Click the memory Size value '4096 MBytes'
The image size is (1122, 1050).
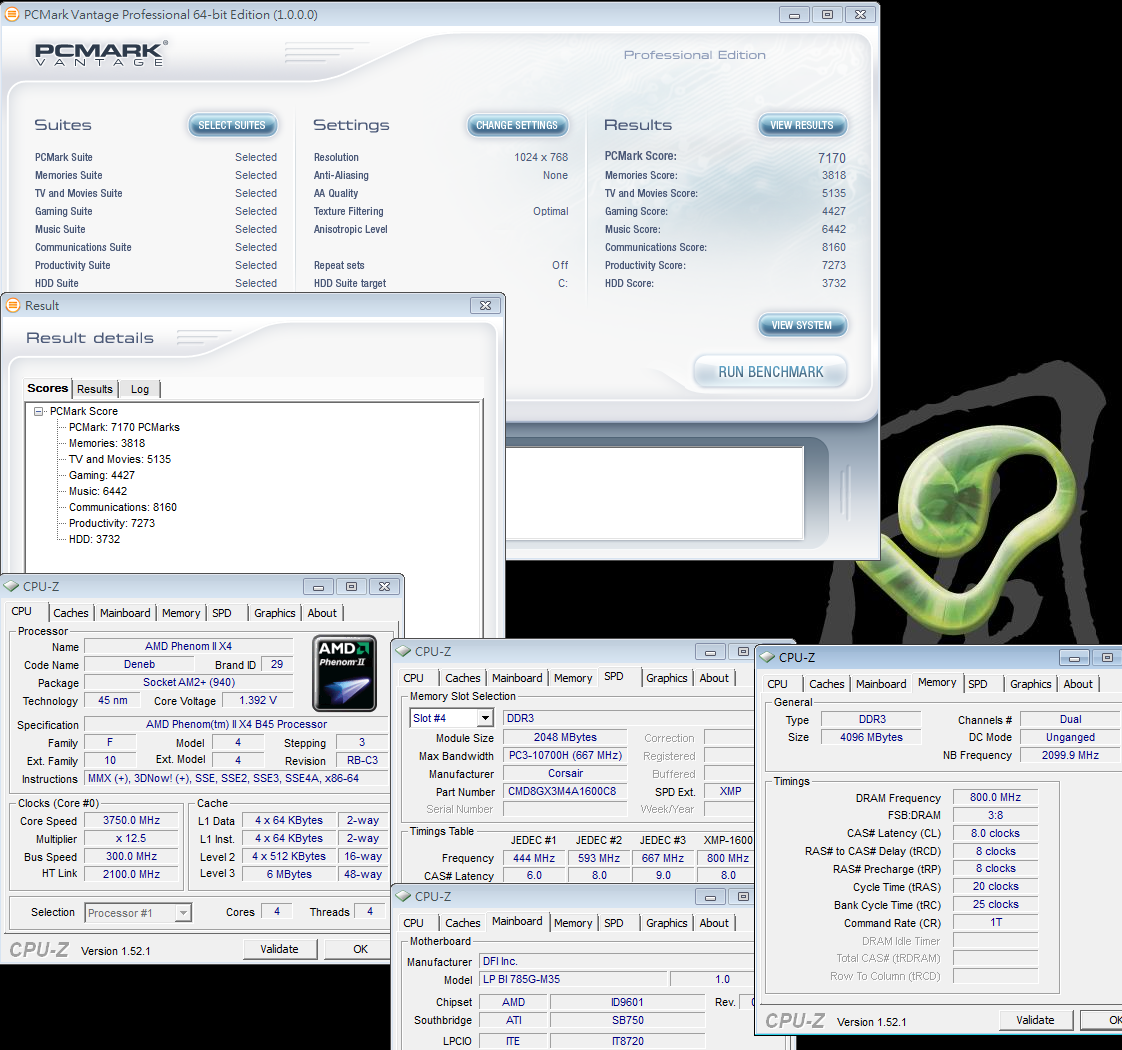click(x=871, y=737)
